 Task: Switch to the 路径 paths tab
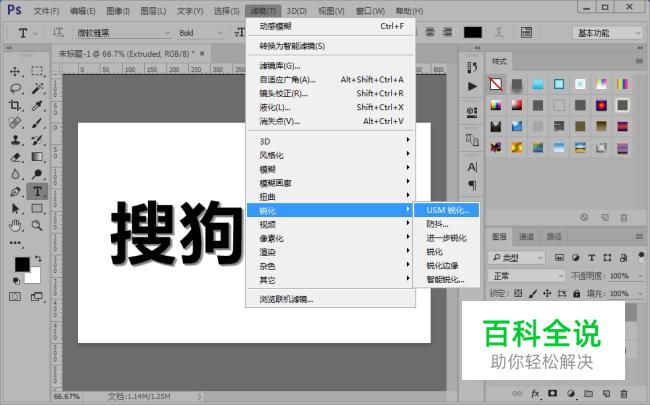[x=554, y=237]
